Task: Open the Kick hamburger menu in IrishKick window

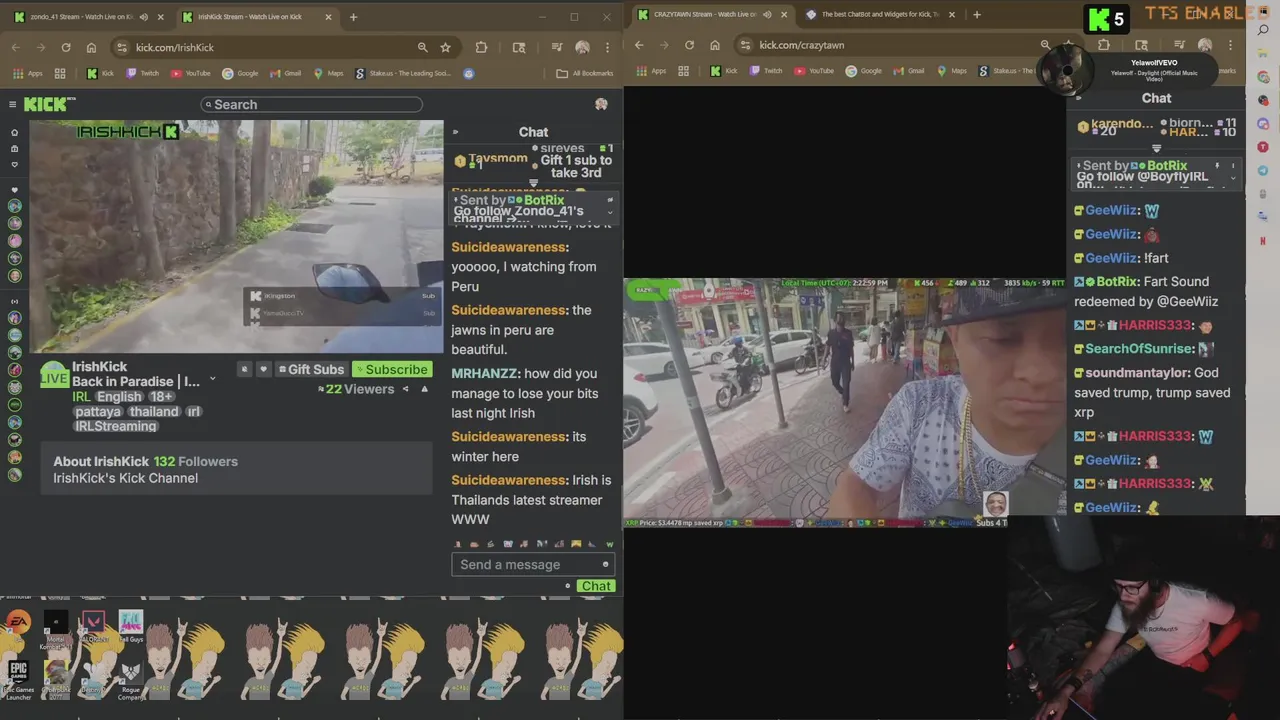Action: click(12, 104)
